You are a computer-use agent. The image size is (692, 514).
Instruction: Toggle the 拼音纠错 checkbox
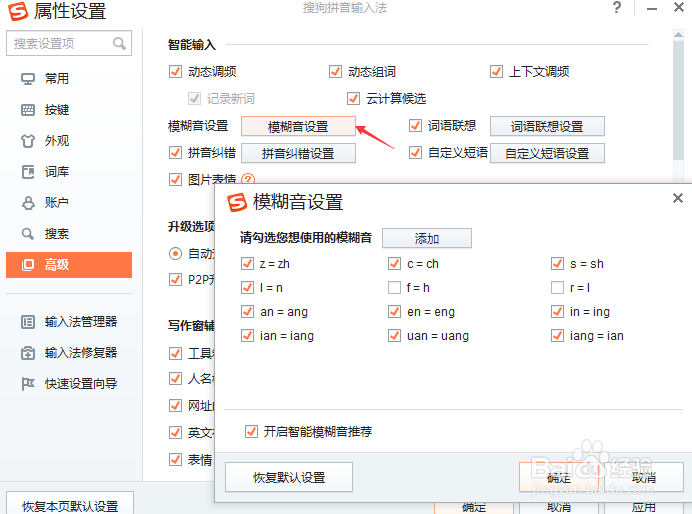pyautogui.click(x=175, y=153)
